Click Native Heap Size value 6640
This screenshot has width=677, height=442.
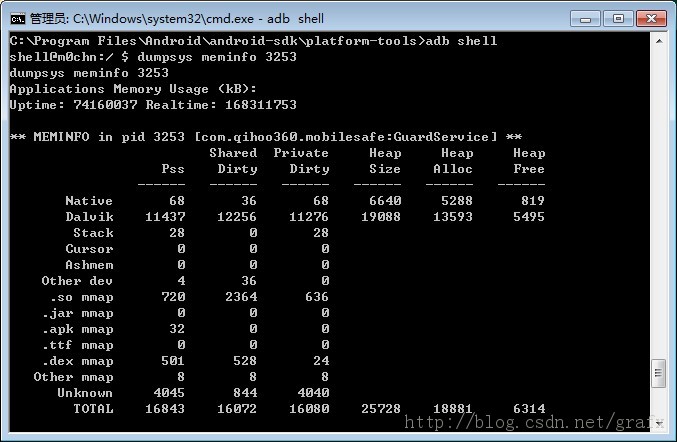pos(385,201)
